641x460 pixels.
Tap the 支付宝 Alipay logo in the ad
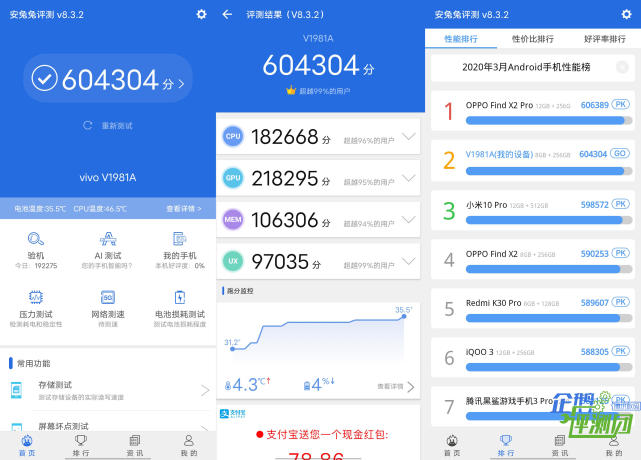point(233,414)
